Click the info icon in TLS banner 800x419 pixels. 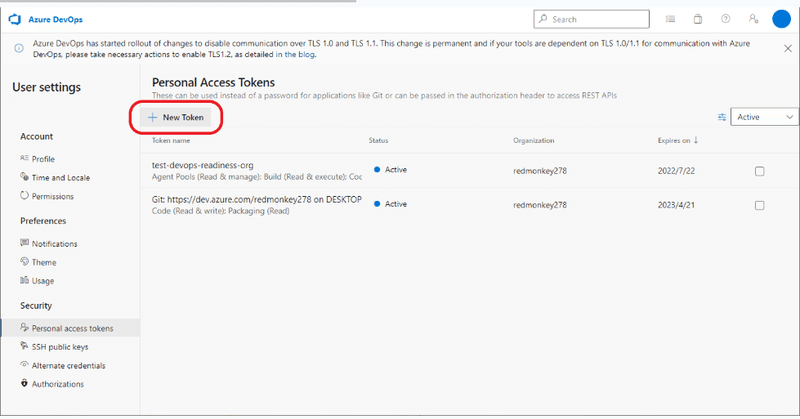pos(19,48)
